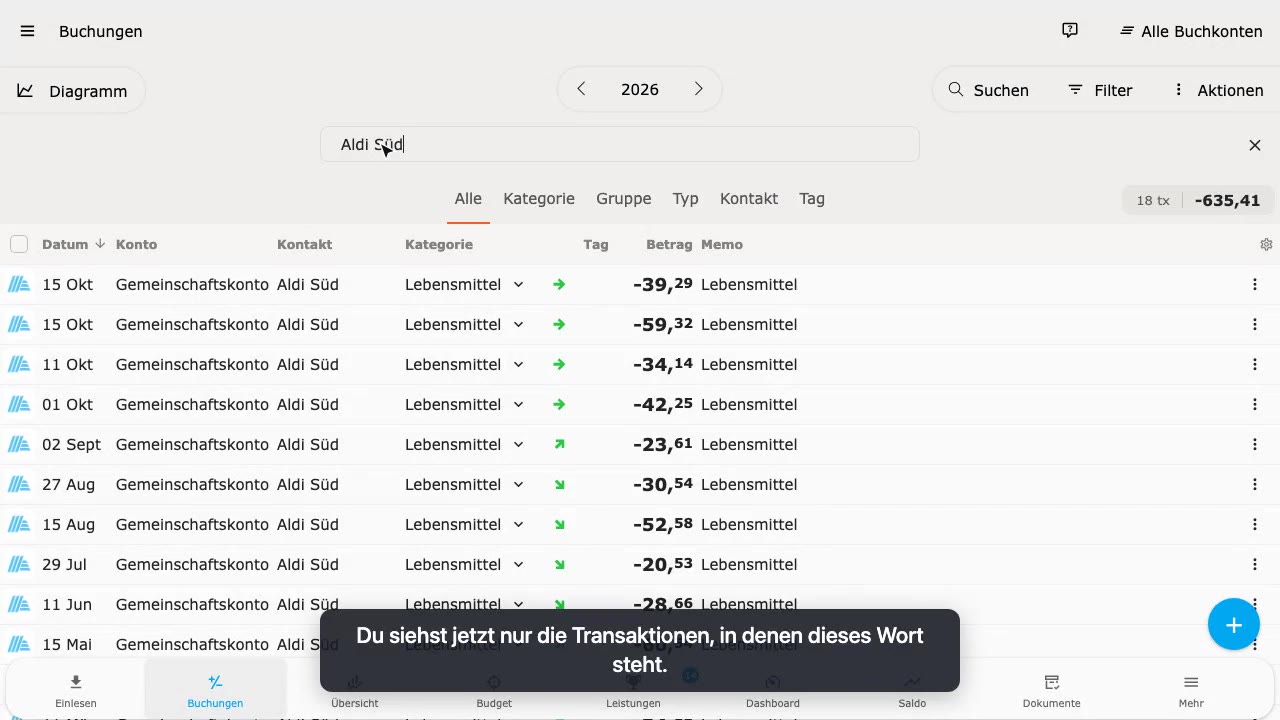Go to previous year with left chevron
Screen dimensions: 1280x720
(581, 89)
